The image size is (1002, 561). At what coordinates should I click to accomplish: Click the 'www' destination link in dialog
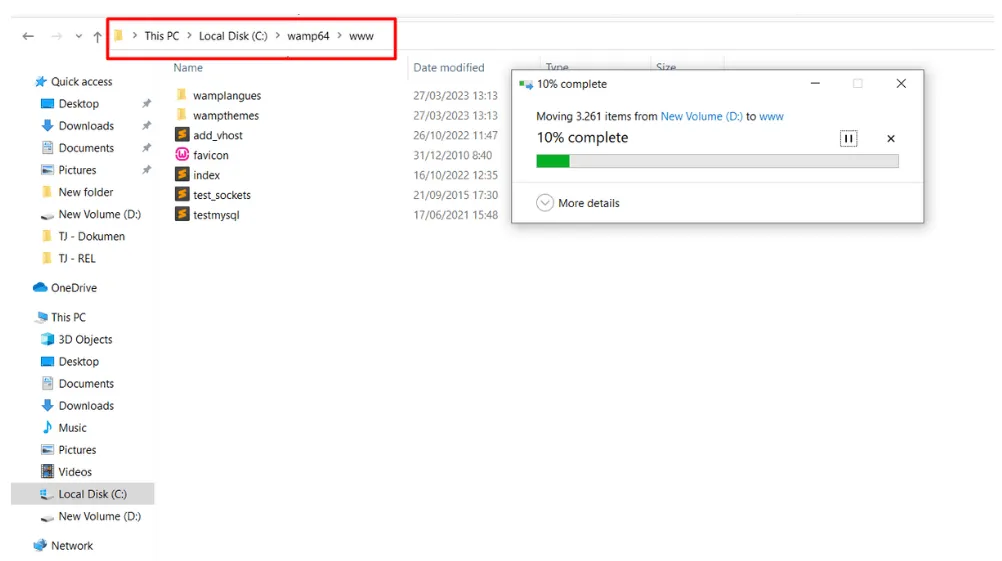(771, 116)
